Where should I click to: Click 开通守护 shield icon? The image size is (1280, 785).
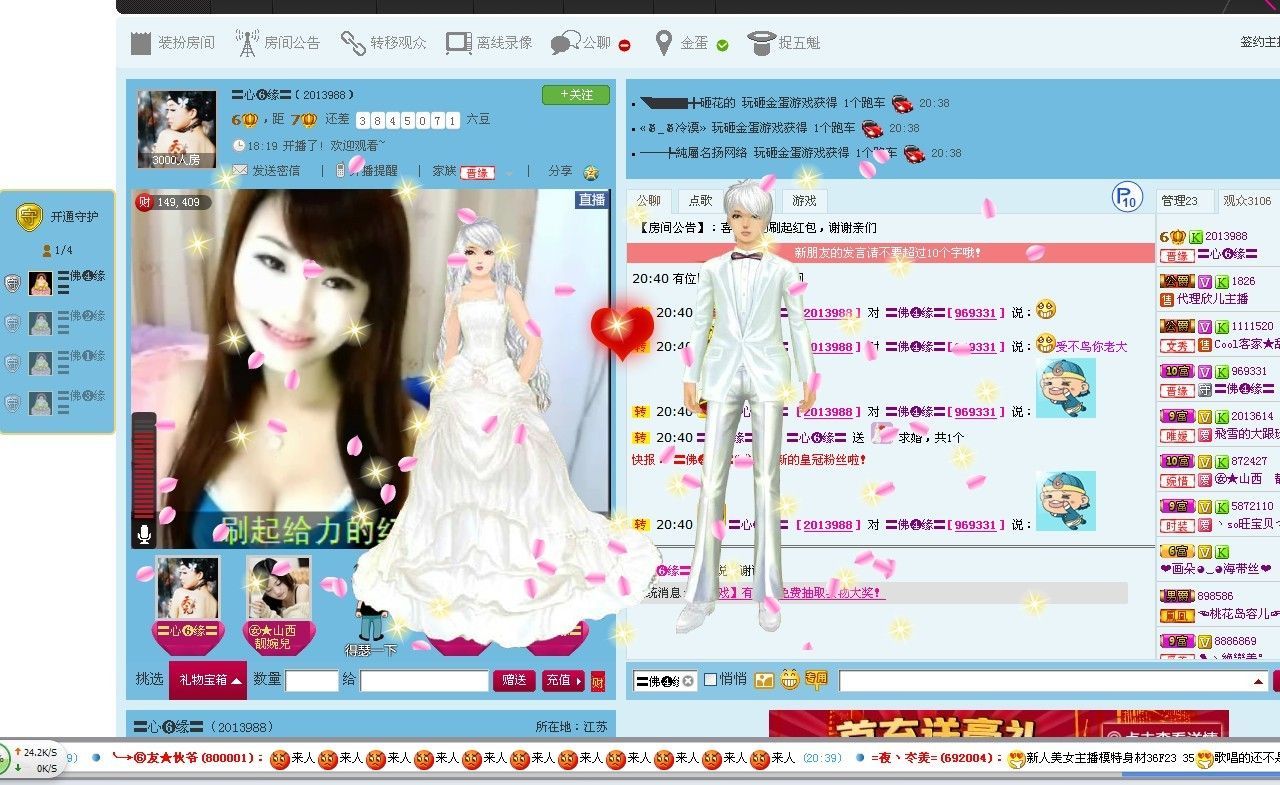pos(29,217)
